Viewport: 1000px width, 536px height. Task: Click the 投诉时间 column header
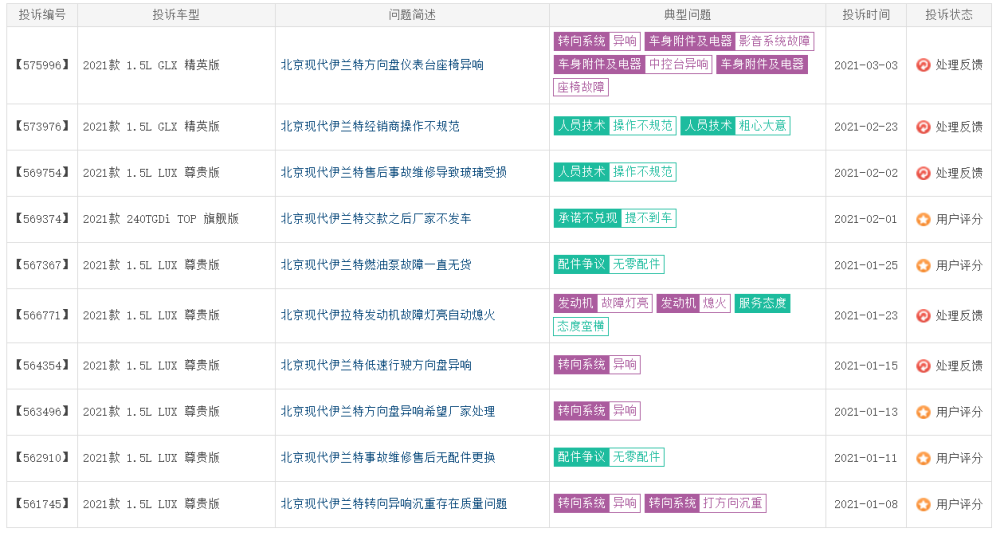coord(866,15)
